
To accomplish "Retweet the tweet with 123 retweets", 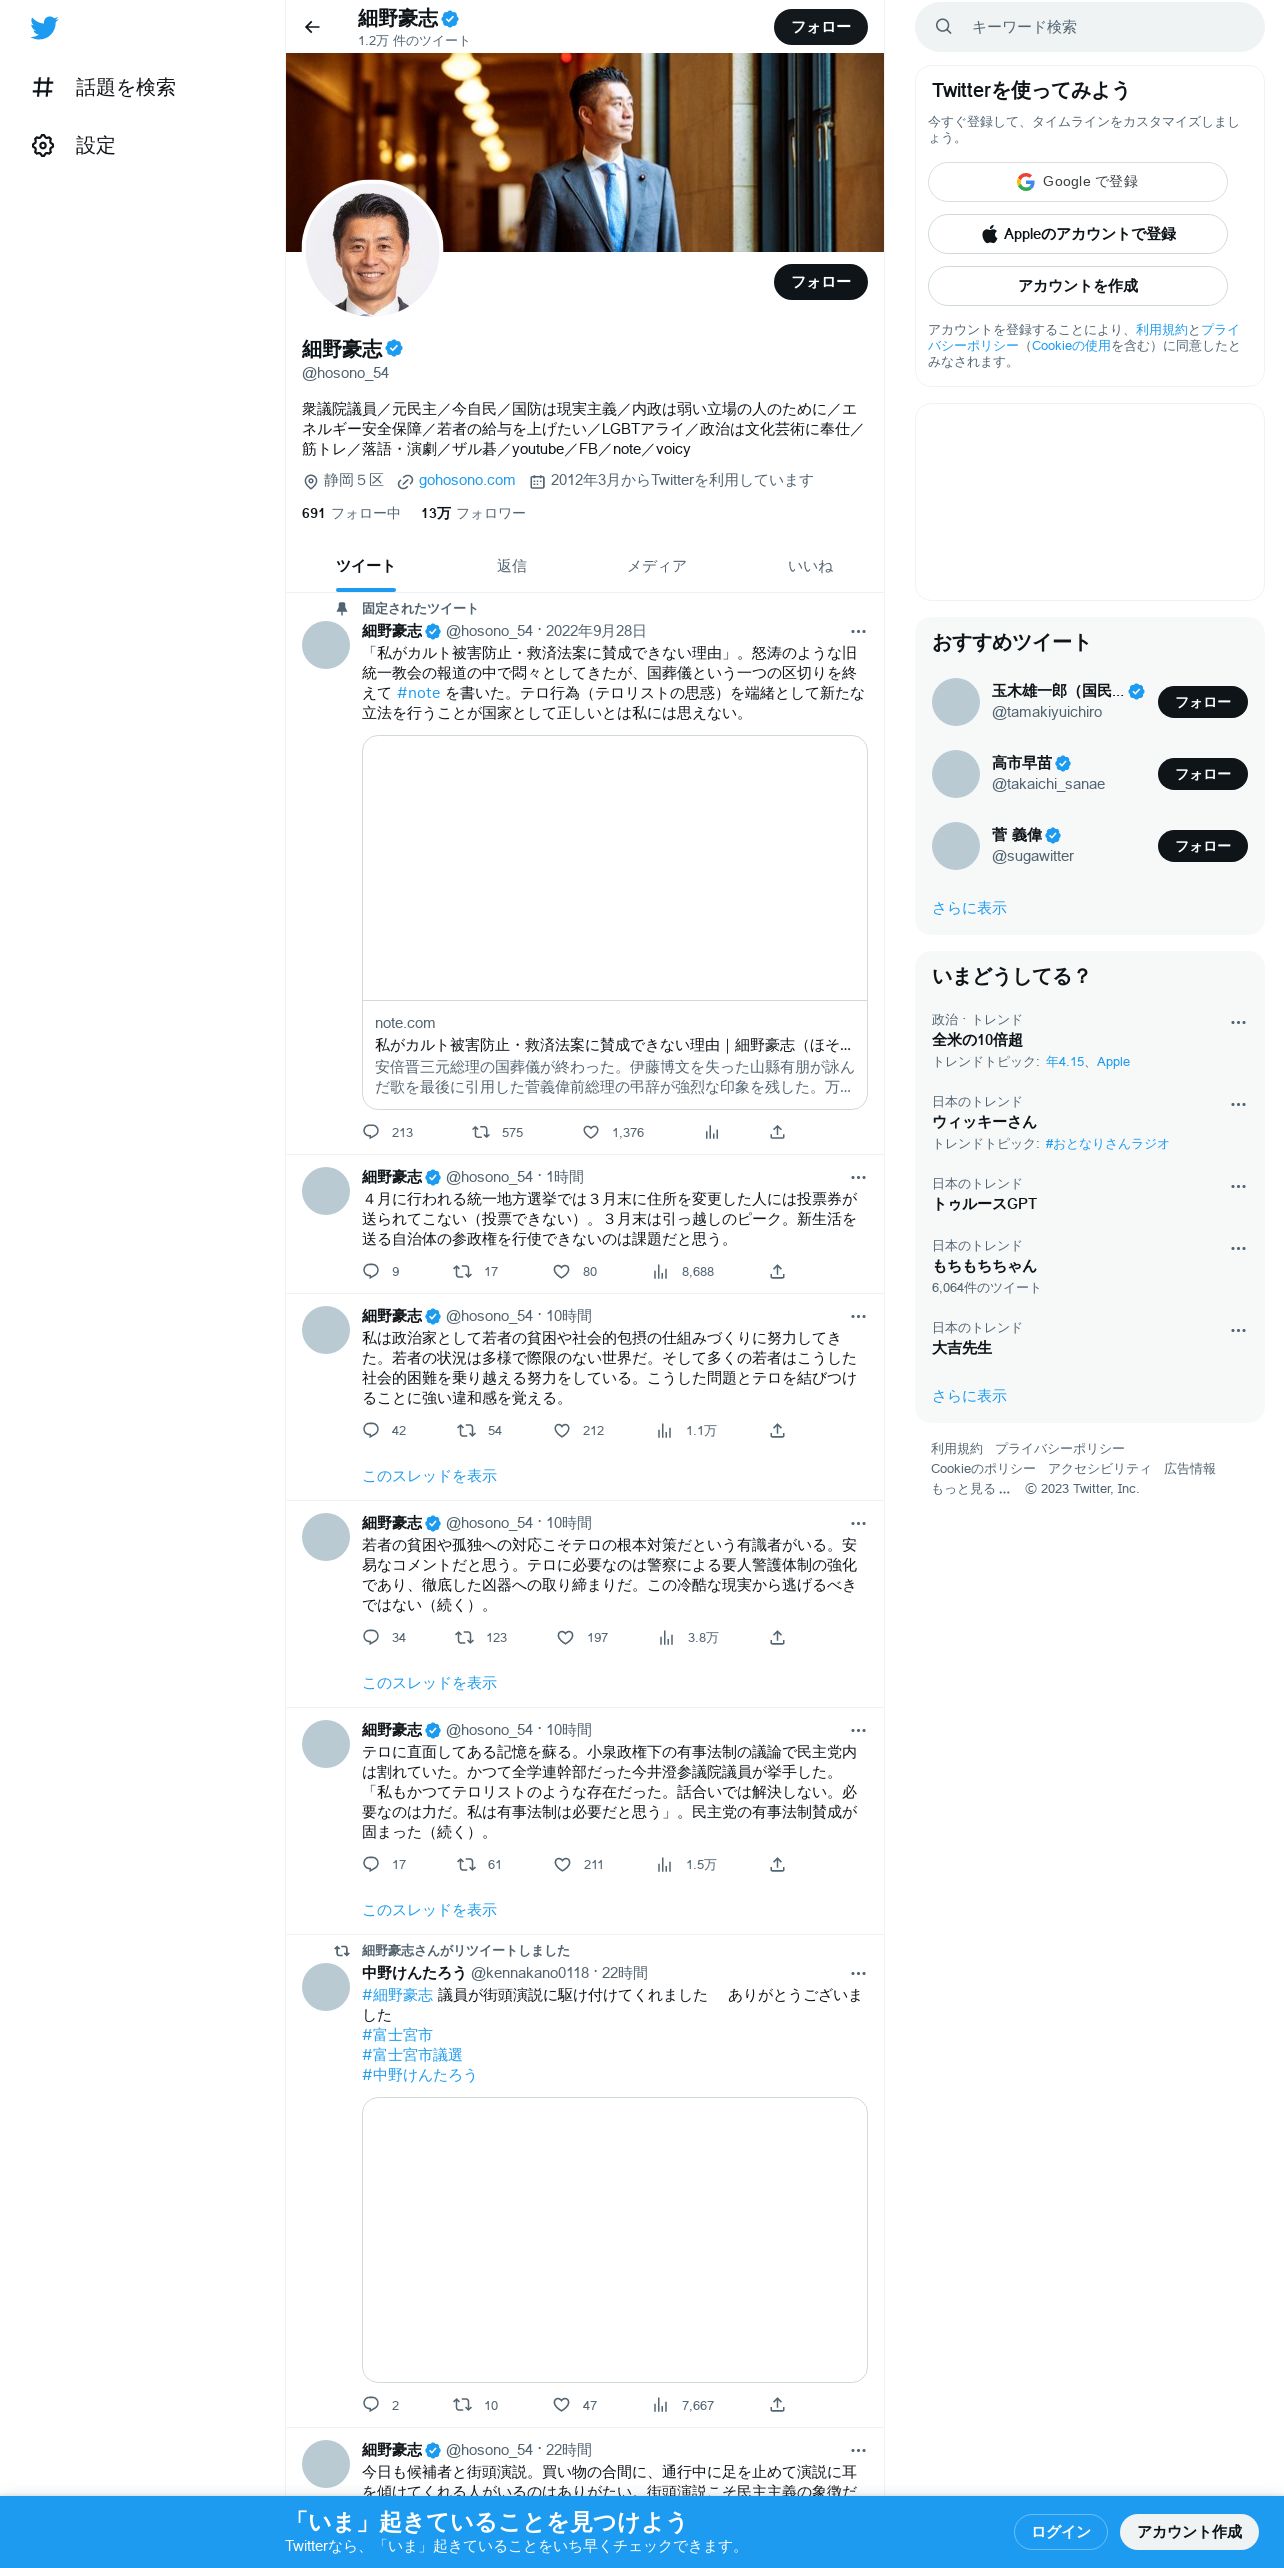I will [x=481, y=1637].
